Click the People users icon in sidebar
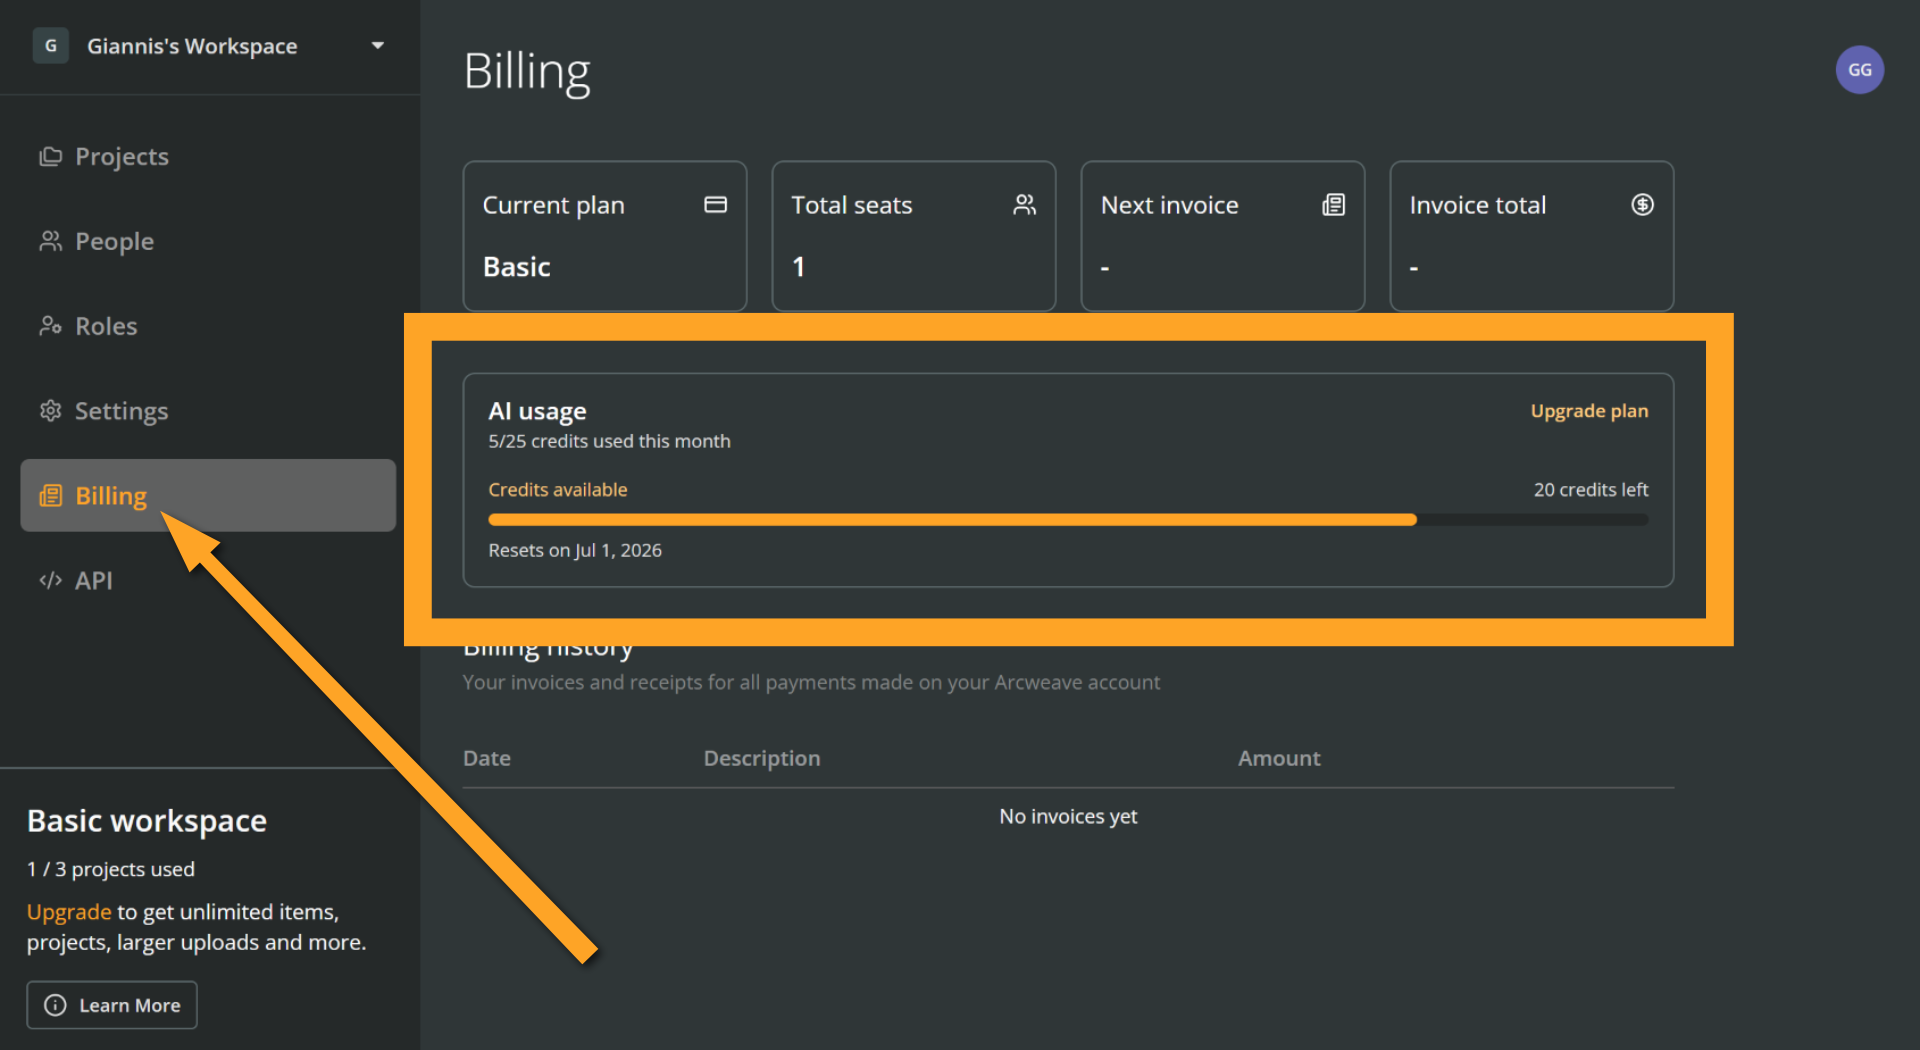 (50, 241)
